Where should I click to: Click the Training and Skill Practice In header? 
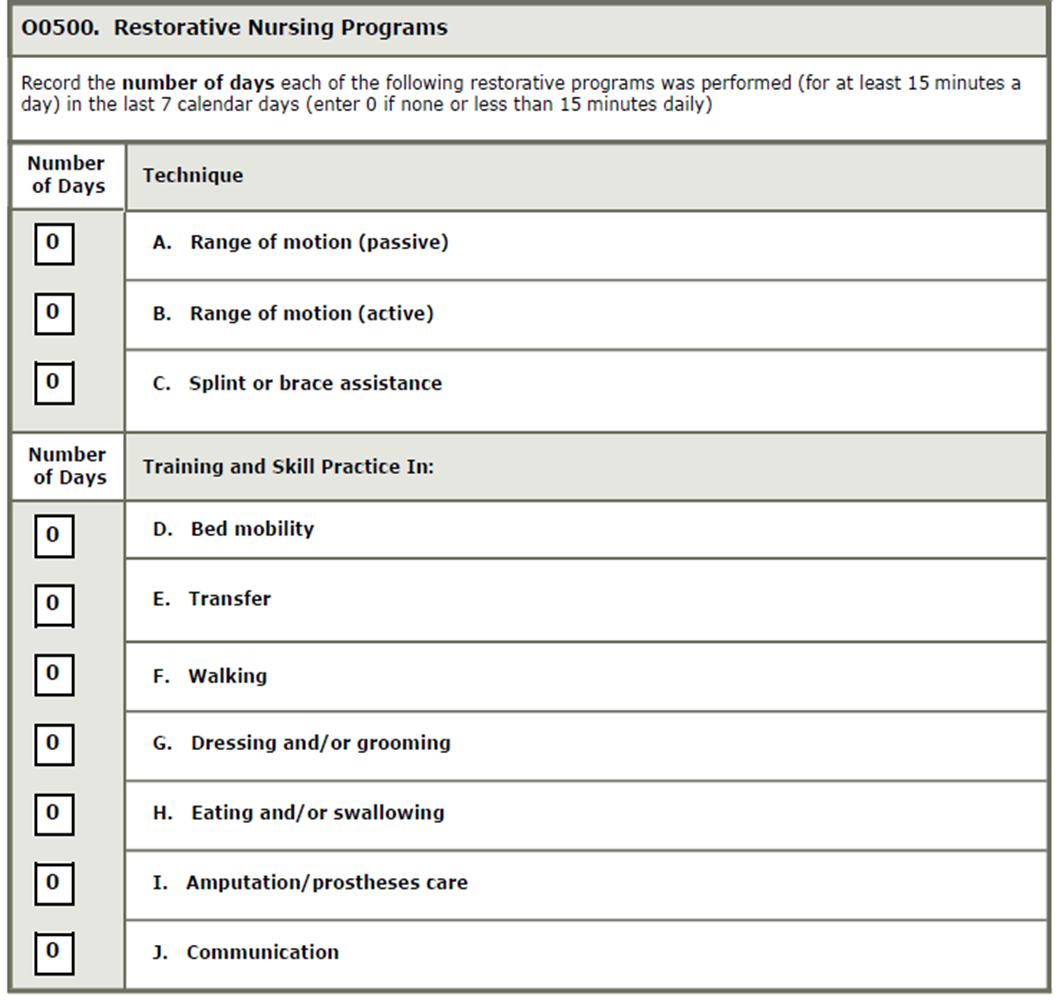coord(288,467)
